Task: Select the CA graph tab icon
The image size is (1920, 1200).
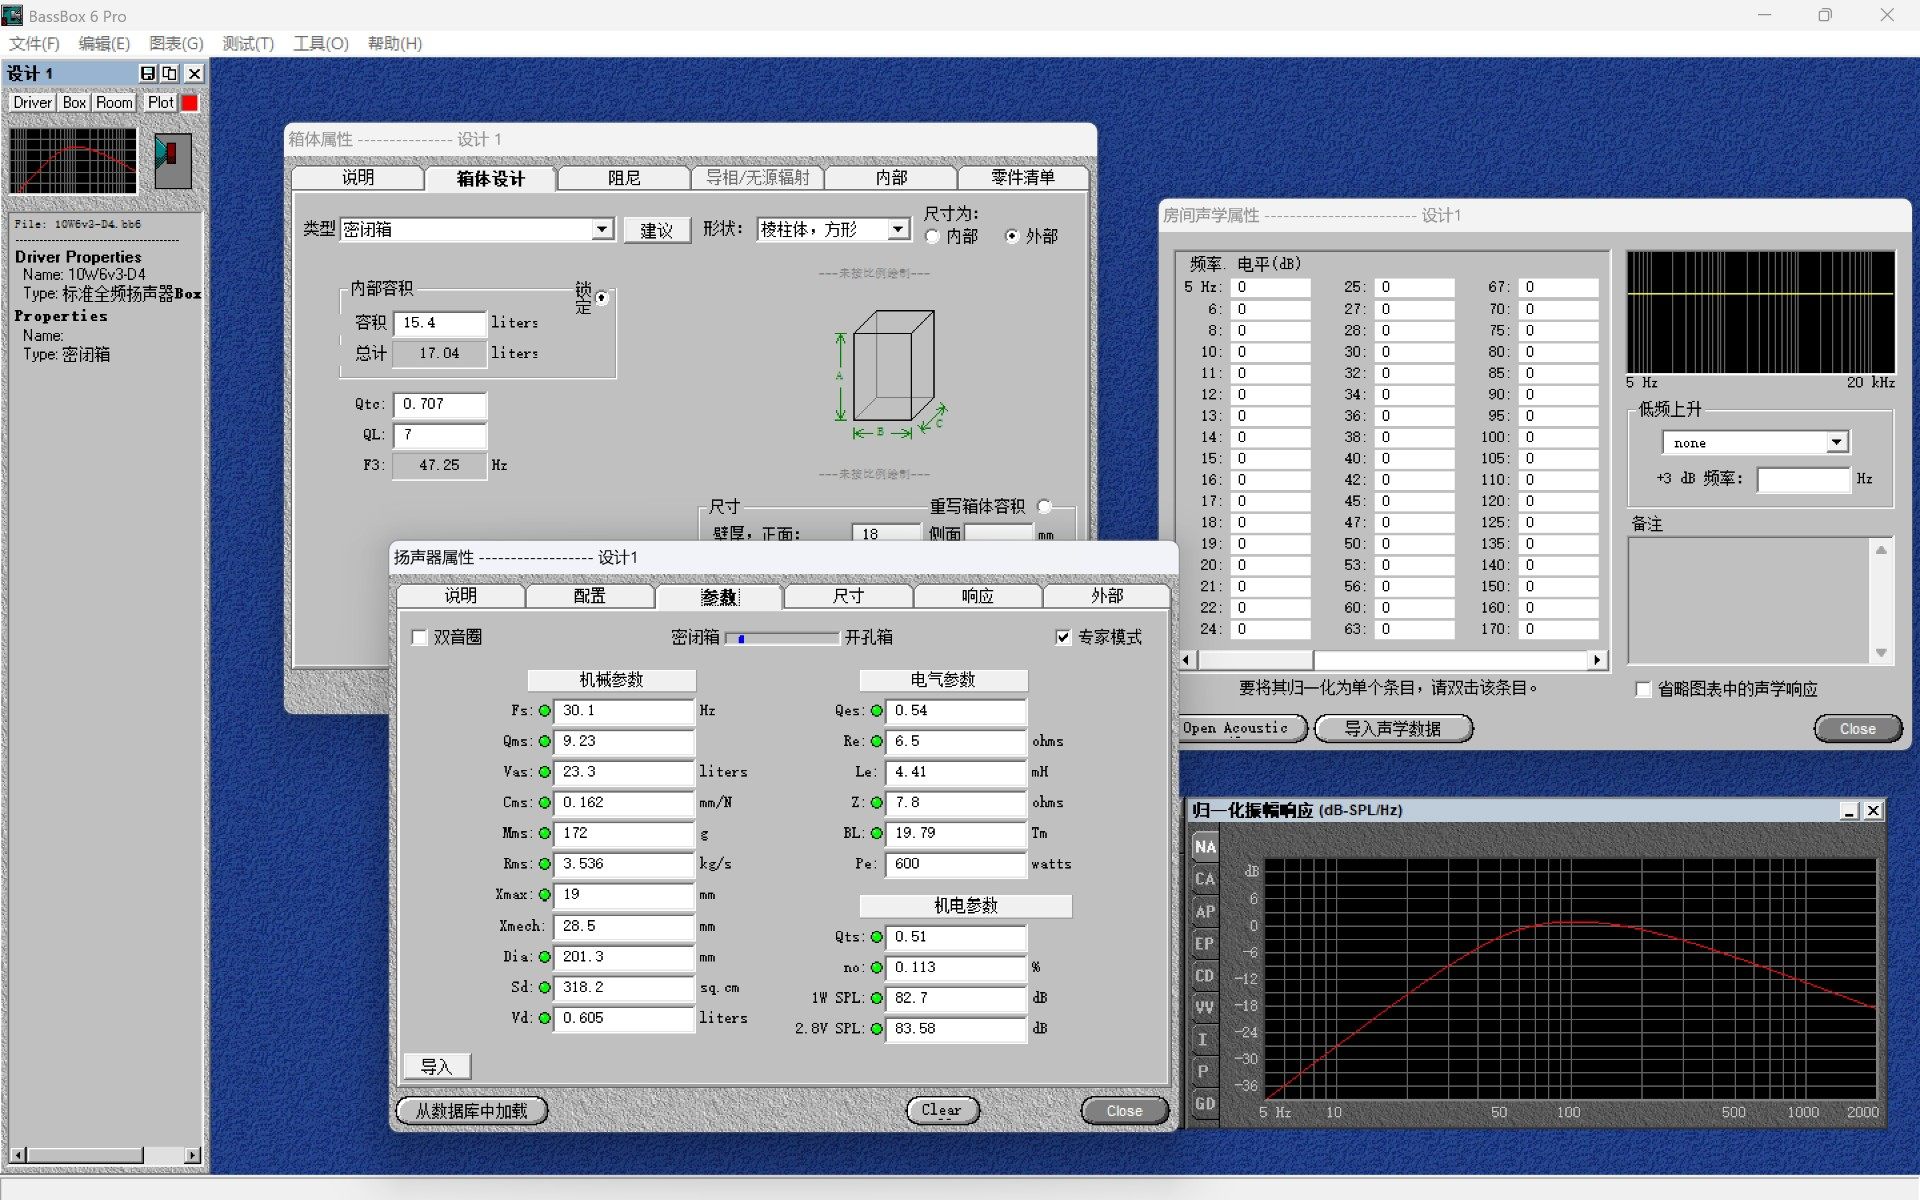Action: click(x=1205, y=880)
